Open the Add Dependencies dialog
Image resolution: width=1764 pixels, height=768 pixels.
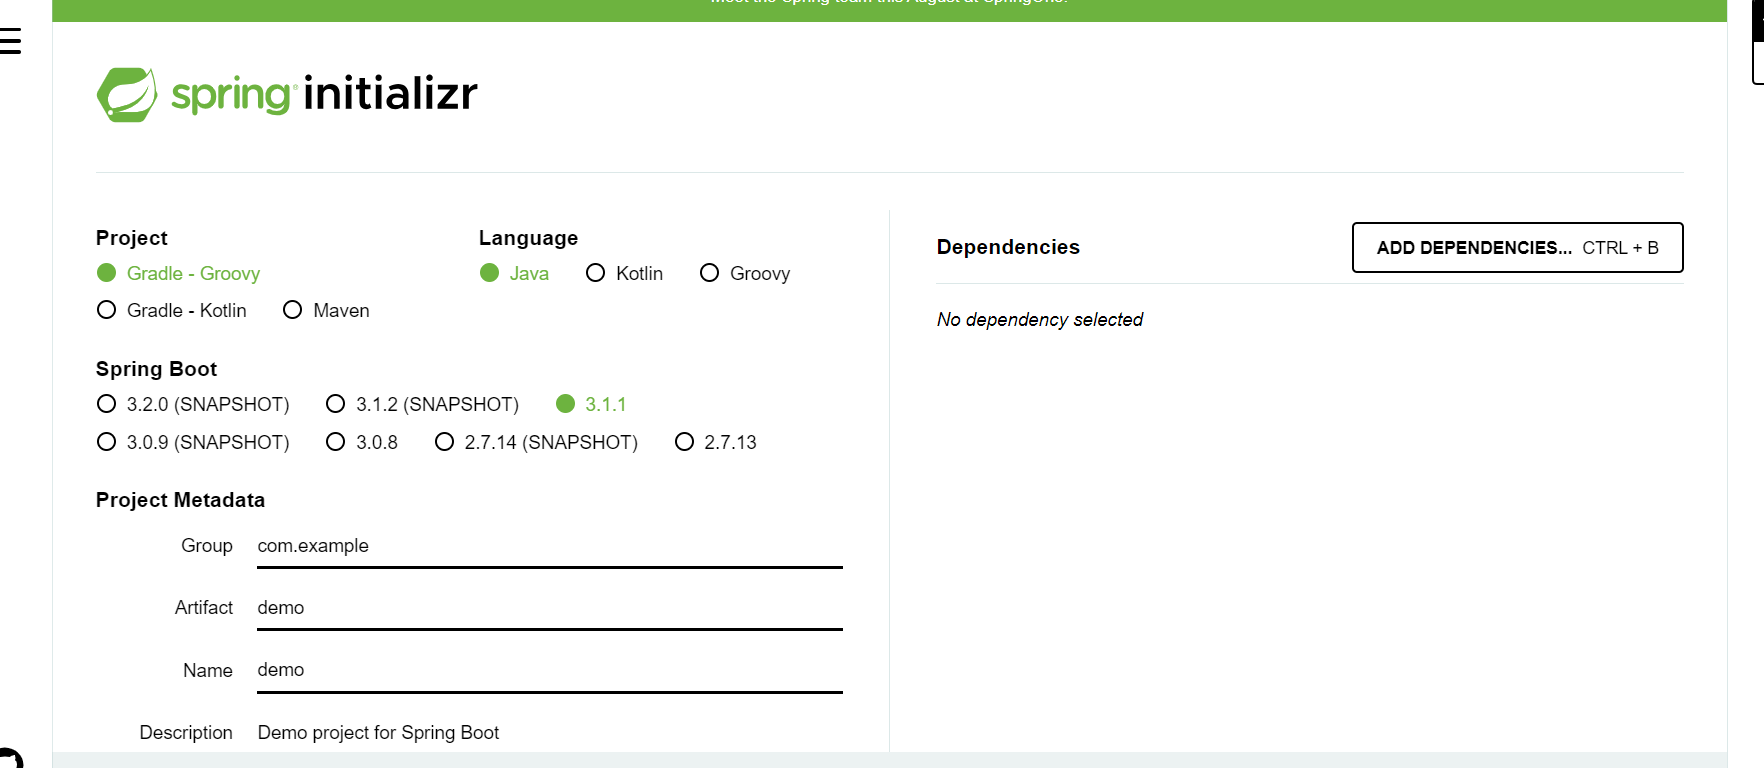pyautogui.click(x=1517, y=247)
